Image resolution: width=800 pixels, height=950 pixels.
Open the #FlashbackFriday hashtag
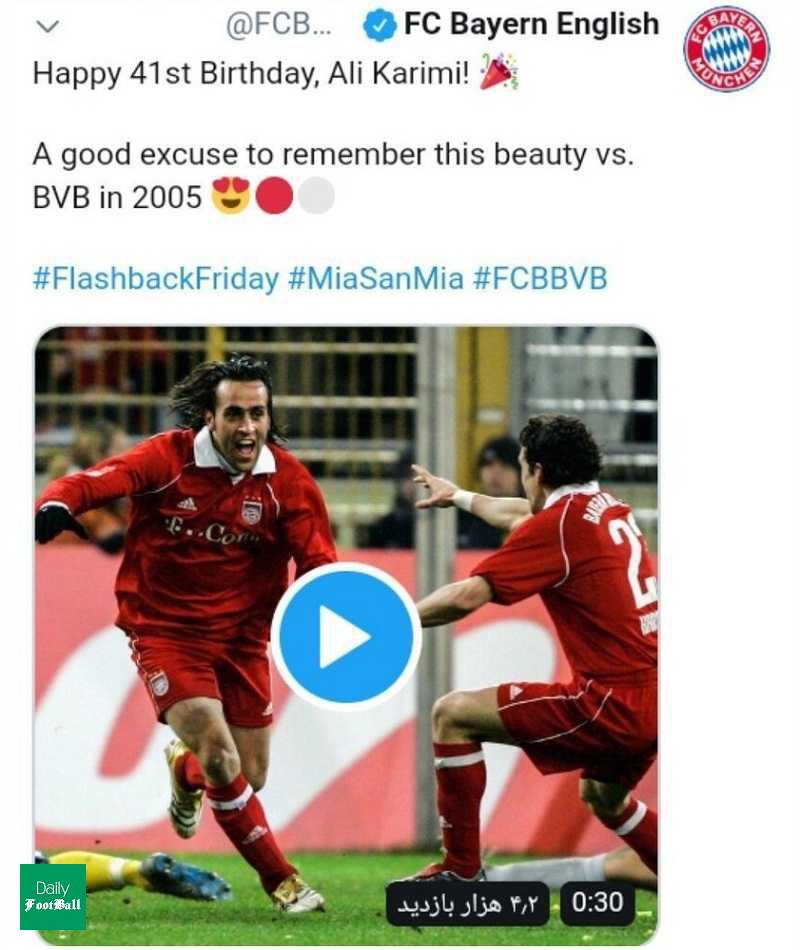click(156, 278)
